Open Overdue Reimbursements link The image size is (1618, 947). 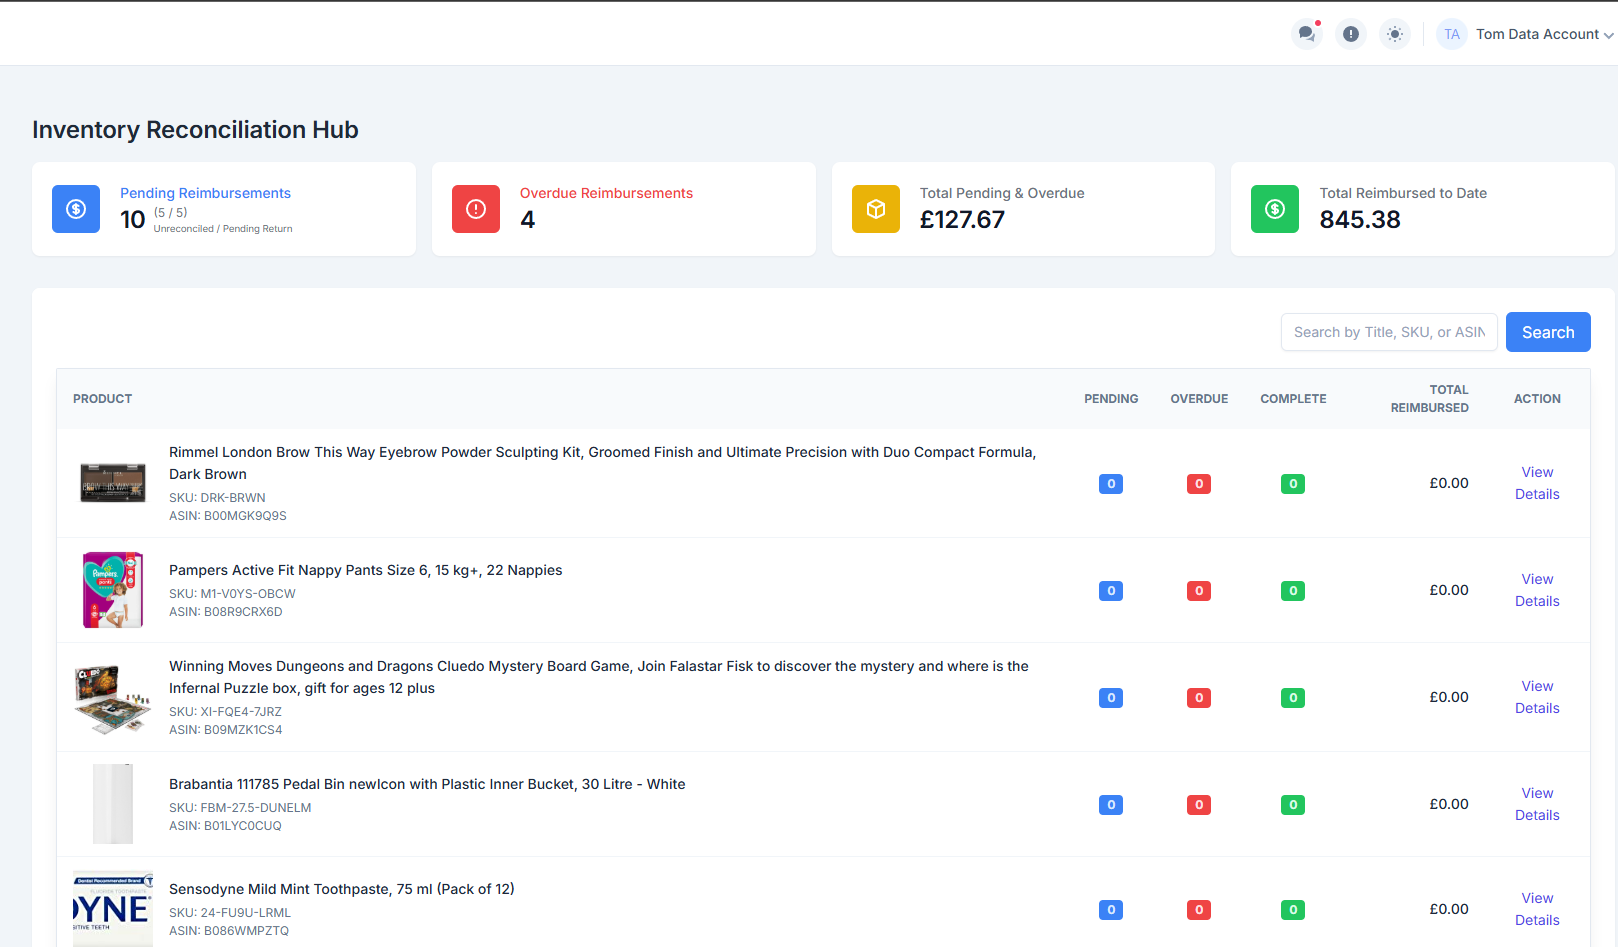click(606, 193)
